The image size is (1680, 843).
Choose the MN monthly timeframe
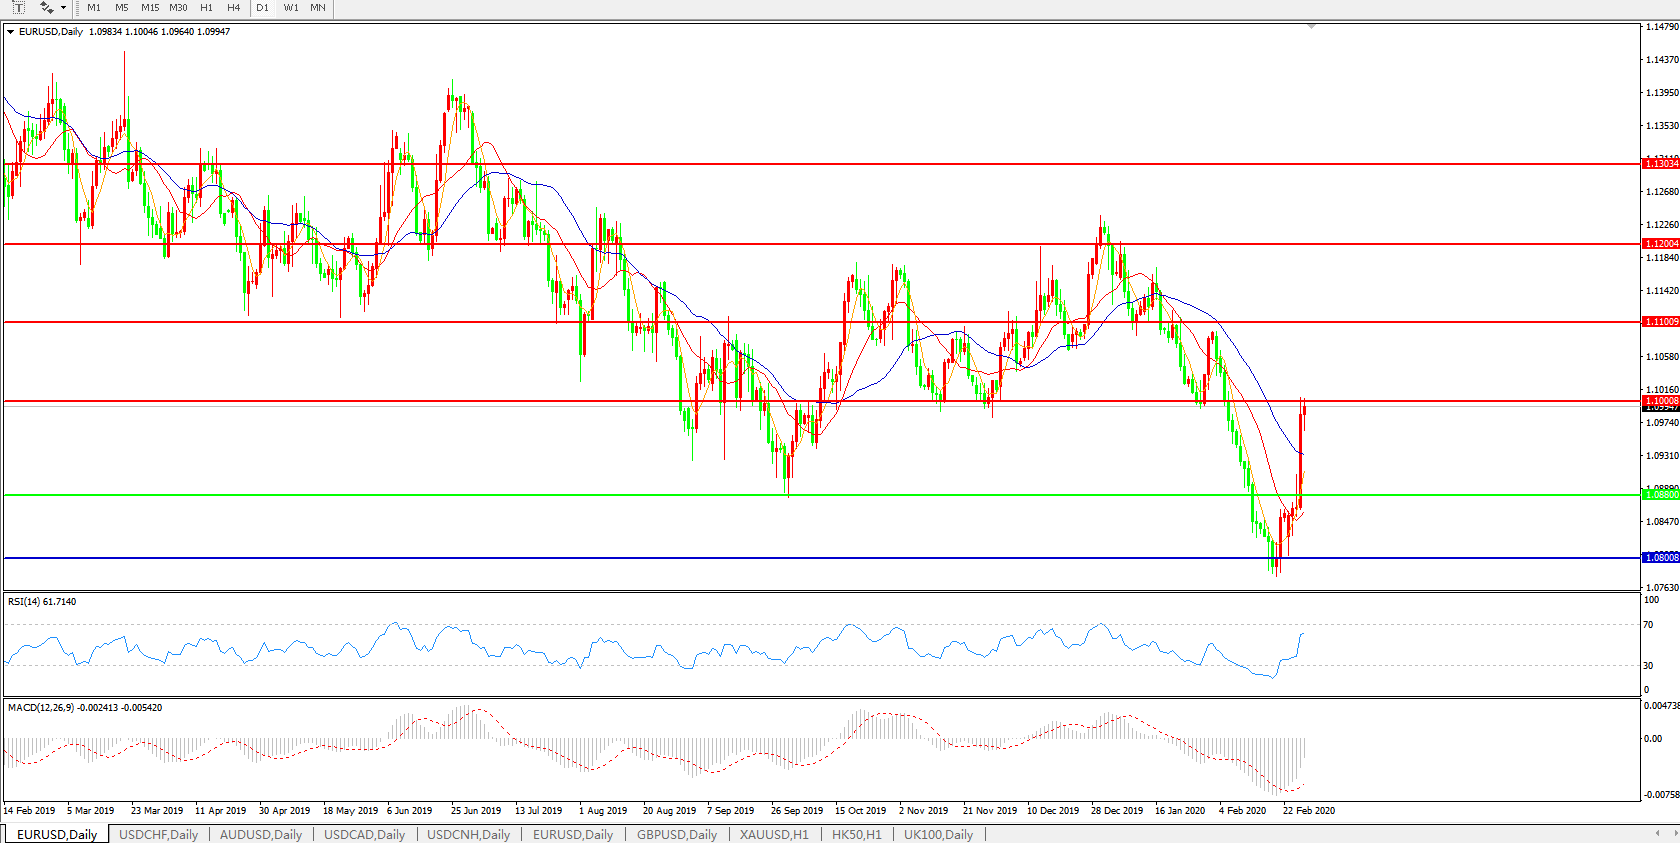[318, 8]
